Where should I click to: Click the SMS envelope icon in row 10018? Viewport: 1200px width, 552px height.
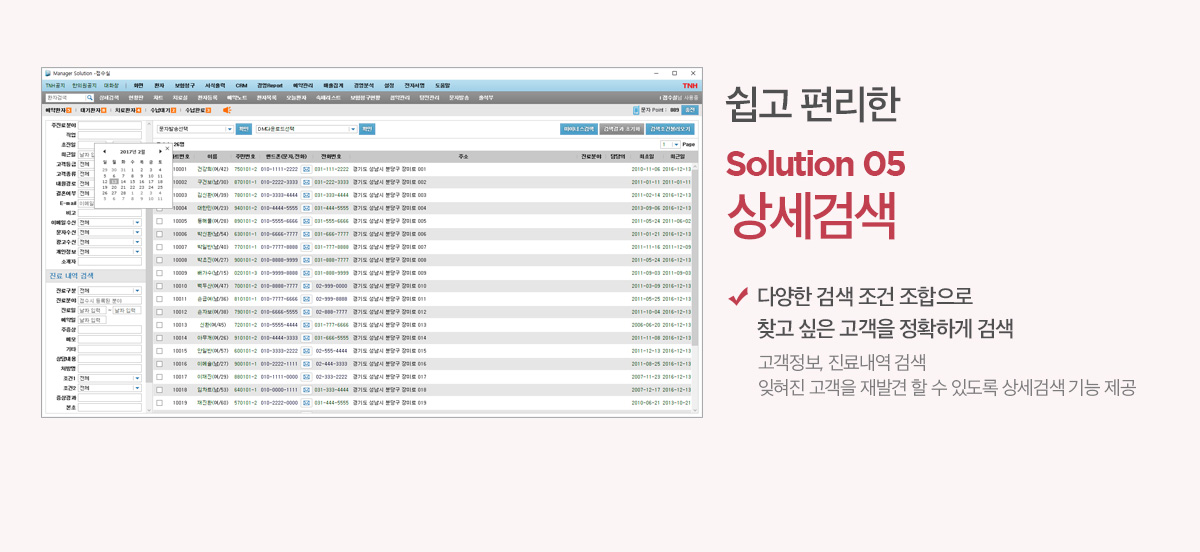(x=307, y=389)
